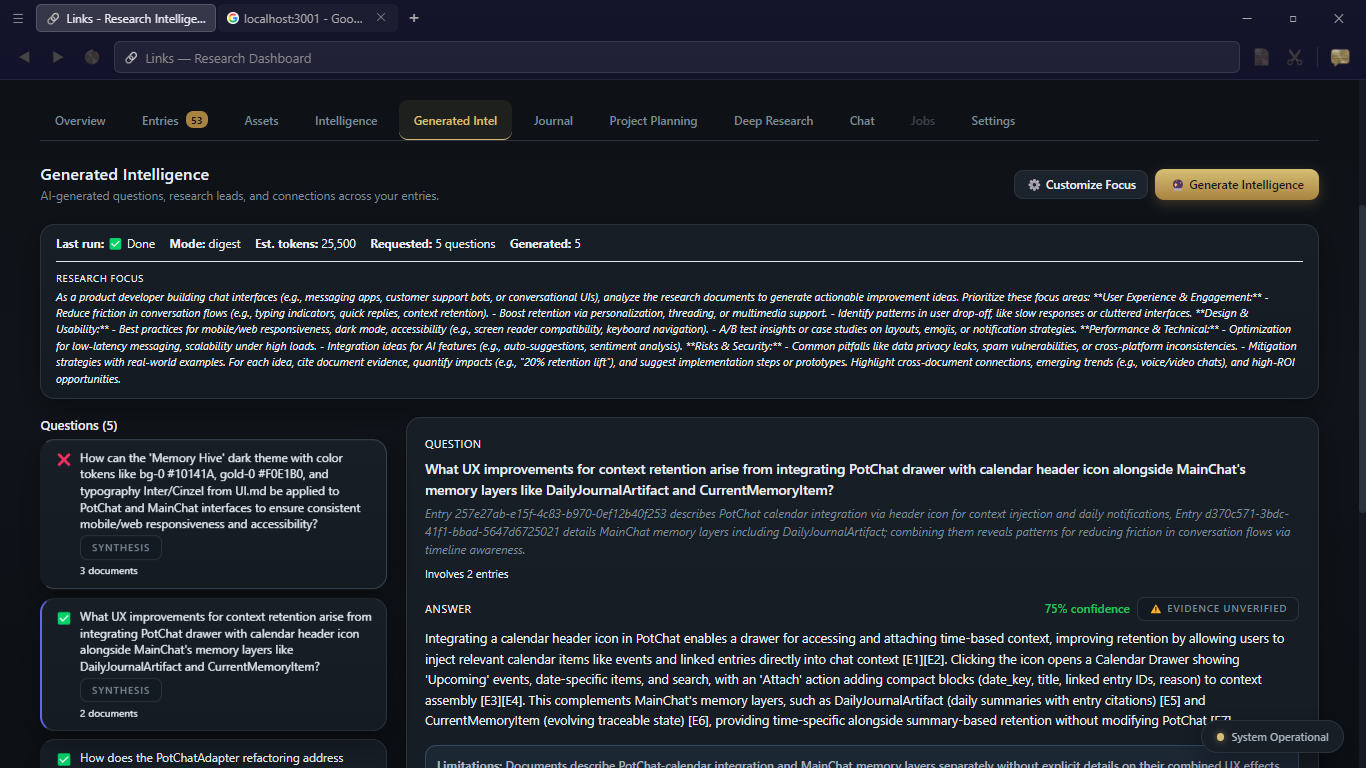
Task: Click the gear icon in Customize Focus
Action: pyautogui.click(x=1034, y=185)
